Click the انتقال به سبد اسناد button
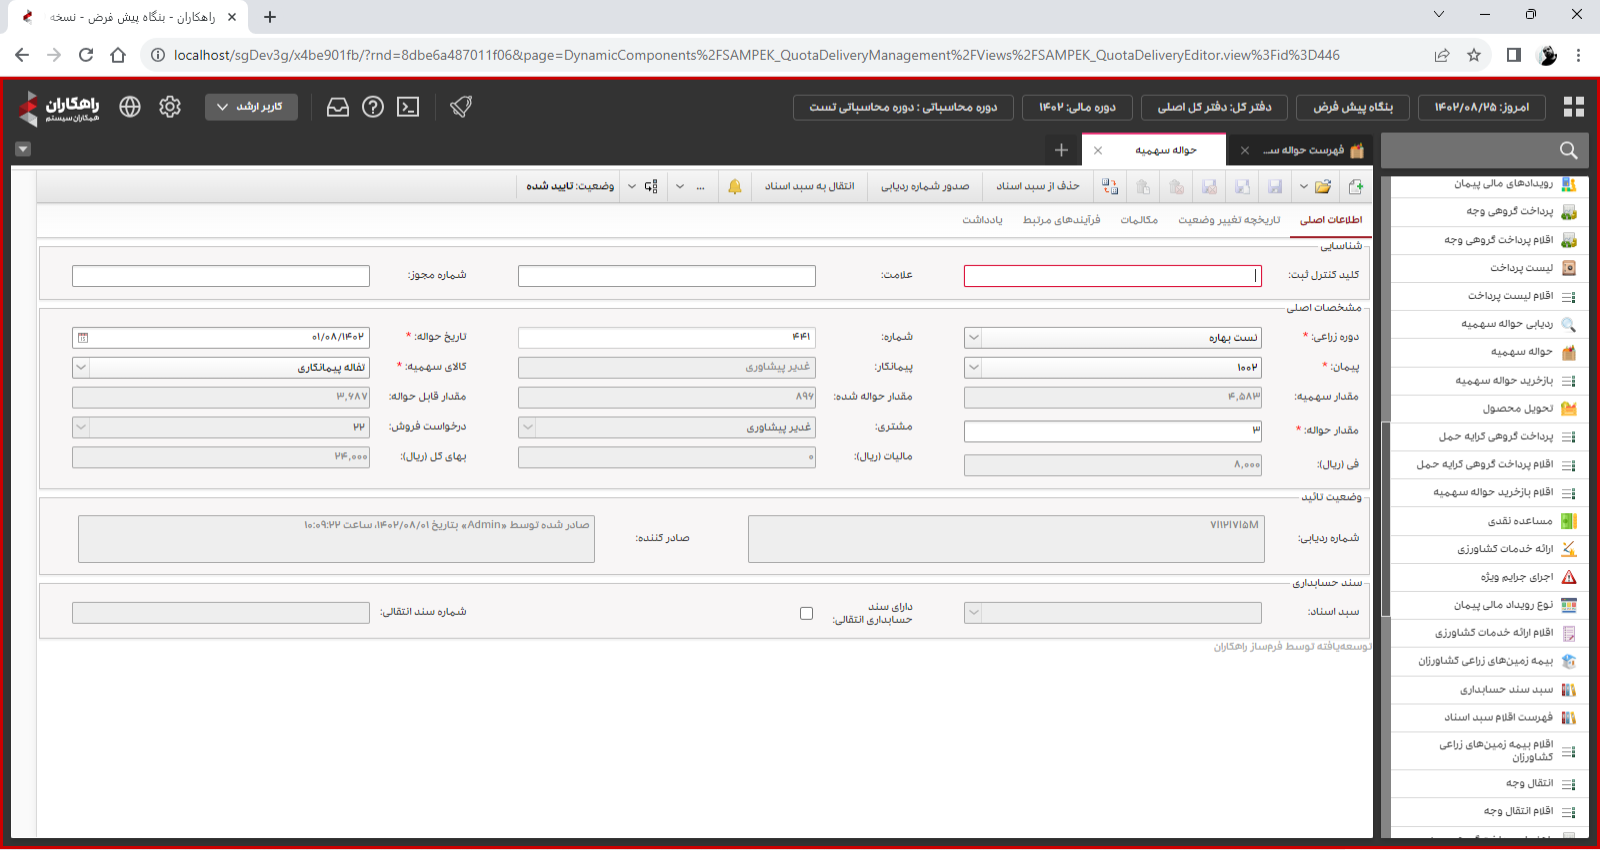Viewport: 1600px width, 850px height. [x=810, y=186]
